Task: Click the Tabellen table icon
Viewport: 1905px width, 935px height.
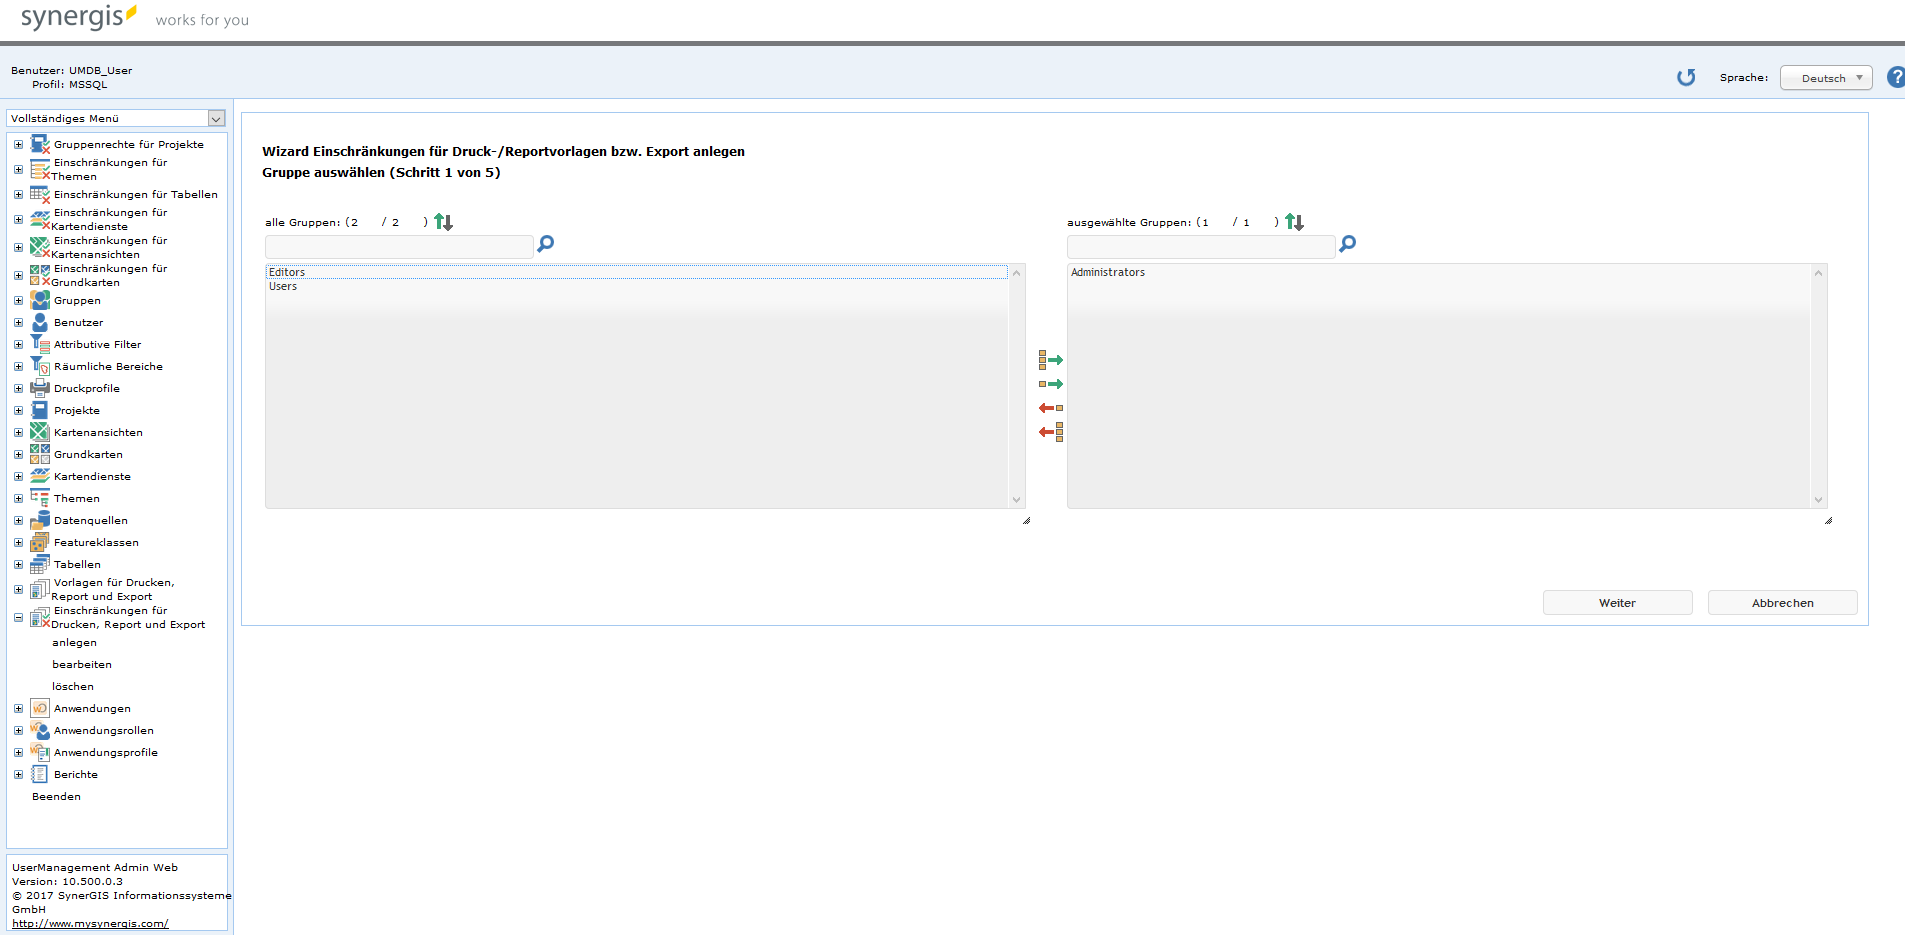Action: (x=40, y=564)
